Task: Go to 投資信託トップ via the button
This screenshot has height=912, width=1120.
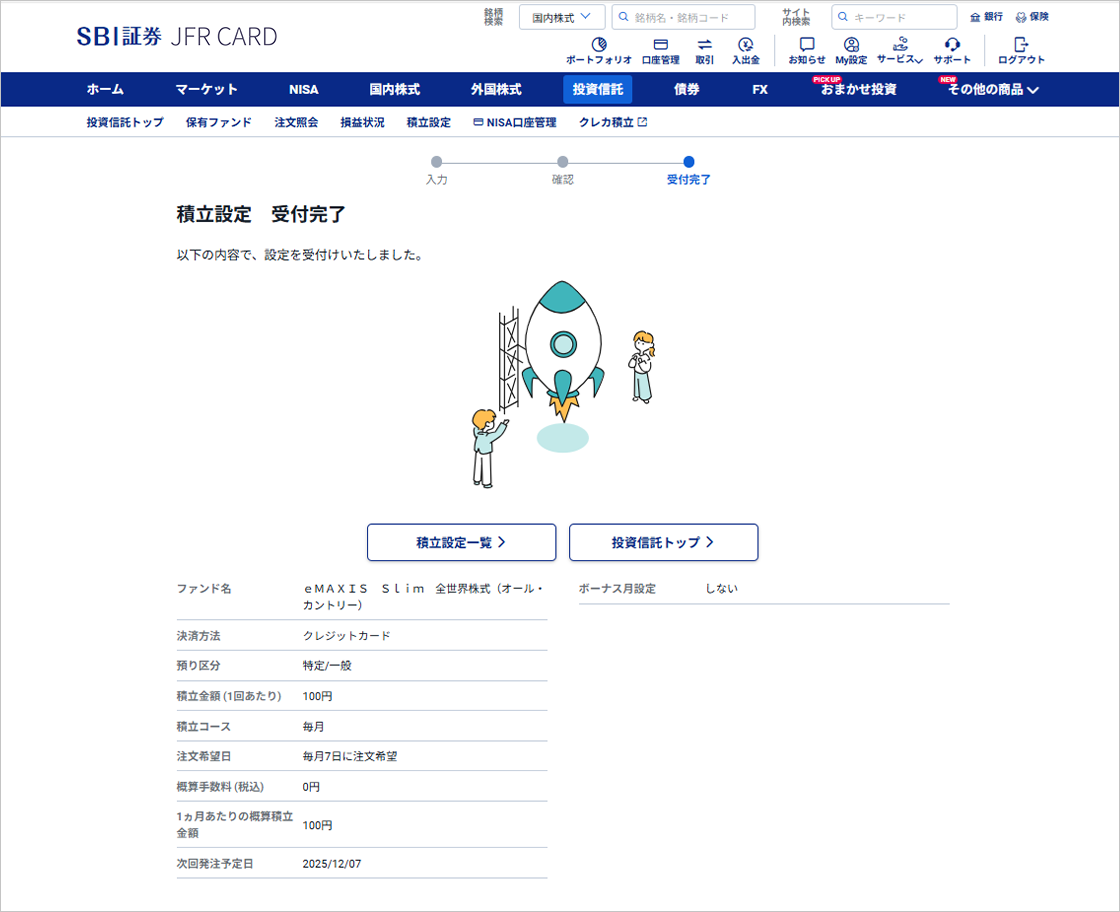Action: point(663,542)
